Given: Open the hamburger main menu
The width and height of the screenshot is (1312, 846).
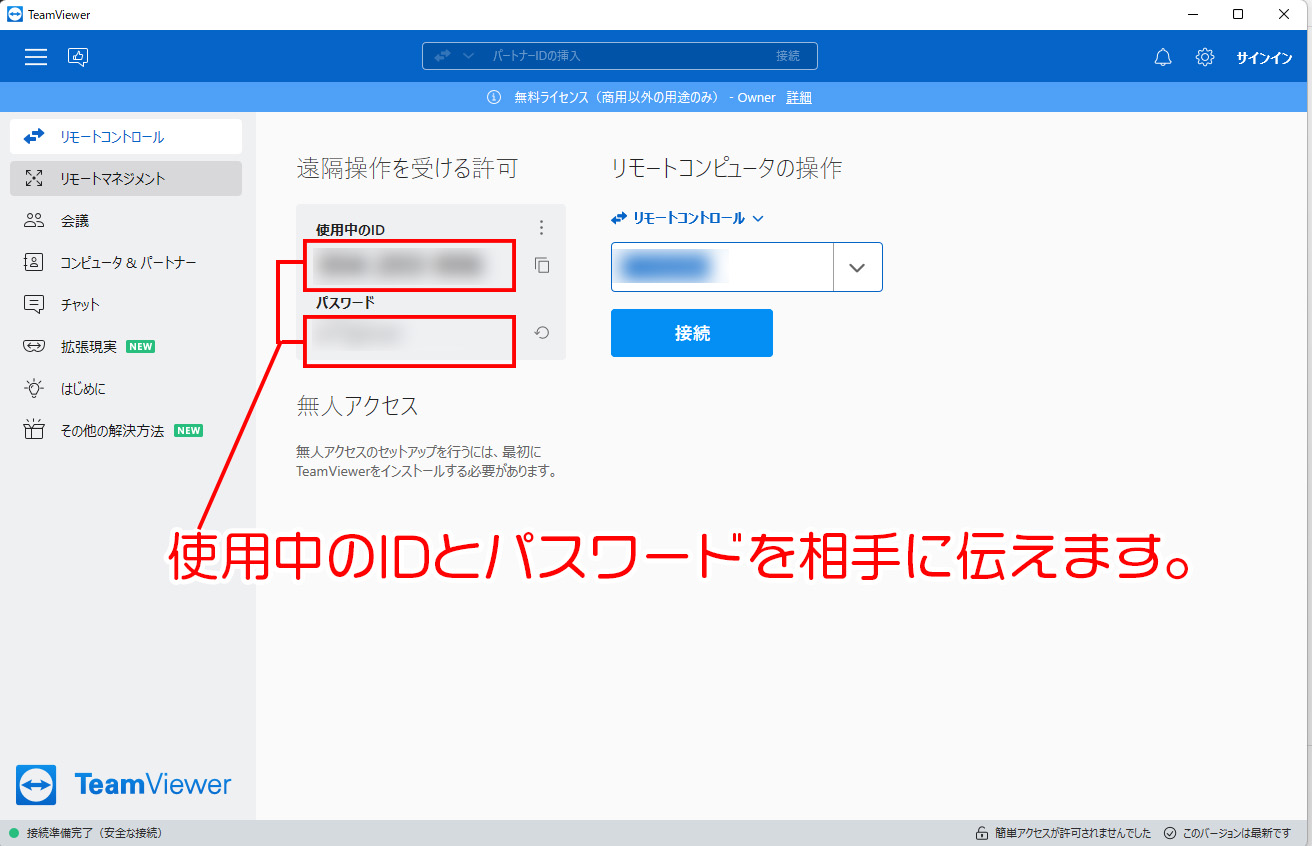Looking at the screenshot, I should click(x=36, y=57).
